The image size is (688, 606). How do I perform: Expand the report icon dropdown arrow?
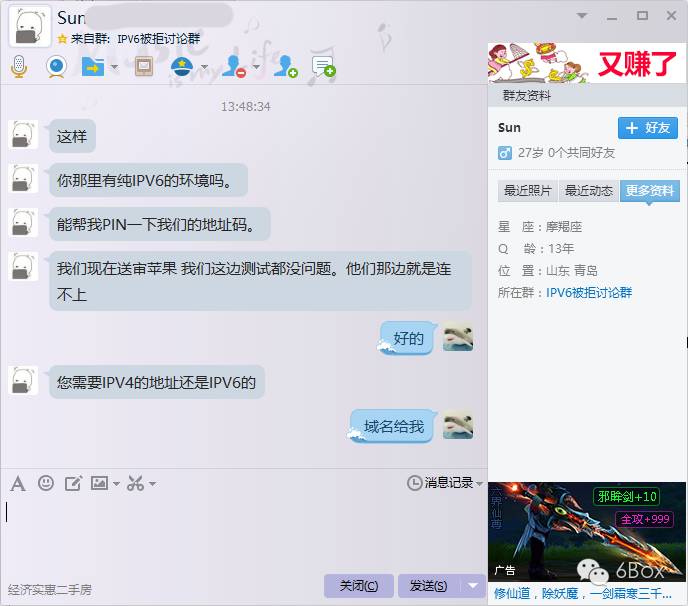coord(204,67)
